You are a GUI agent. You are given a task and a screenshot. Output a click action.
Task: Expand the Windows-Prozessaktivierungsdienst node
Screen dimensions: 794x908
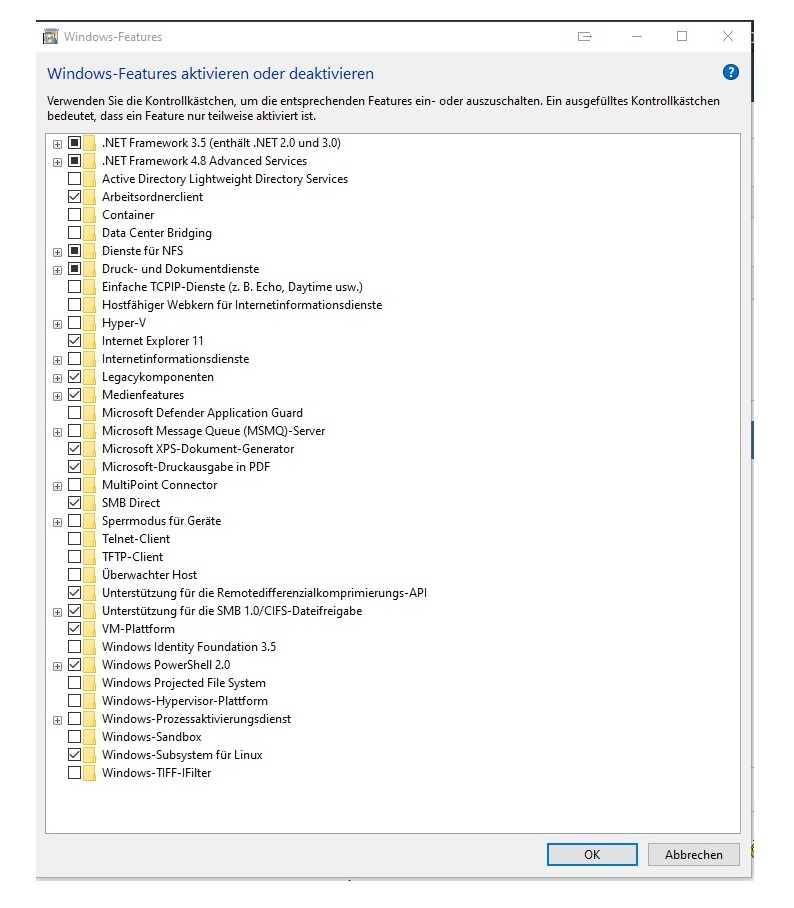click(x=57, y=720)
